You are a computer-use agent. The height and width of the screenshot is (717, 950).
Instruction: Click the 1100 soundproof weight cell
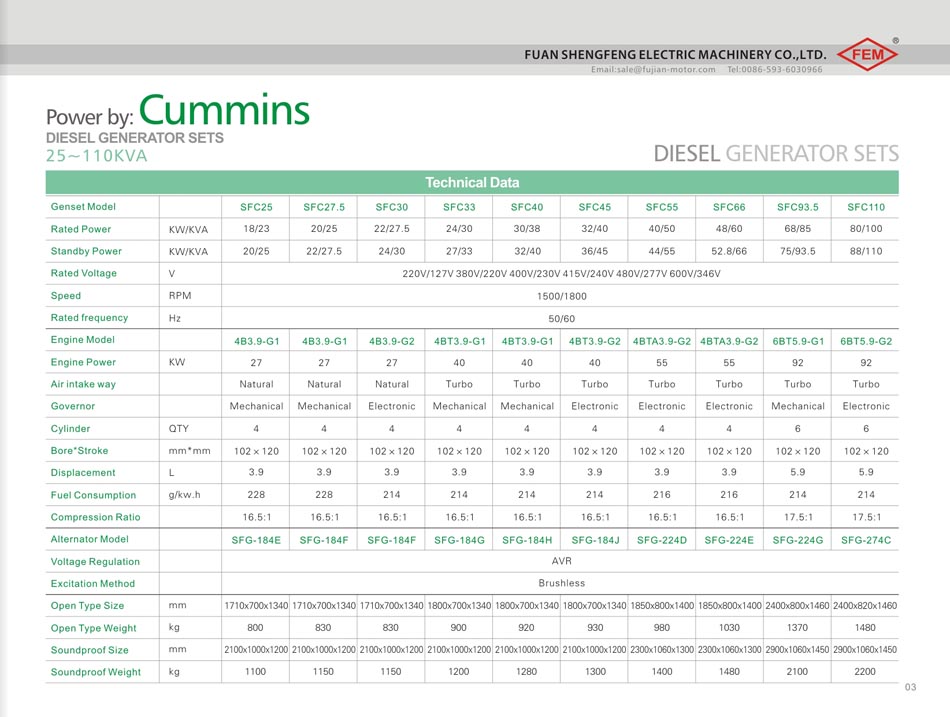point(255,672)
